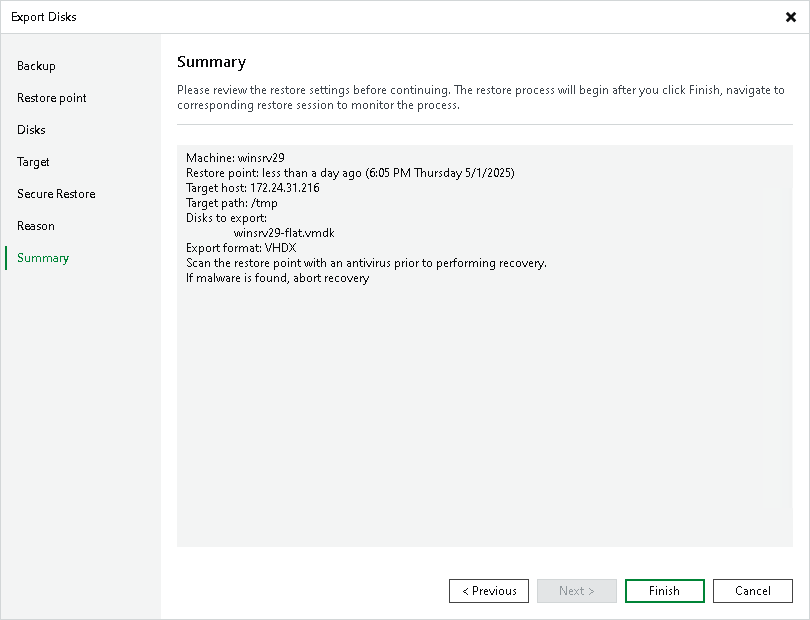Screen dimensions: 810x620
Task: Click the Previous button
Action: click(x=489, y=591)
